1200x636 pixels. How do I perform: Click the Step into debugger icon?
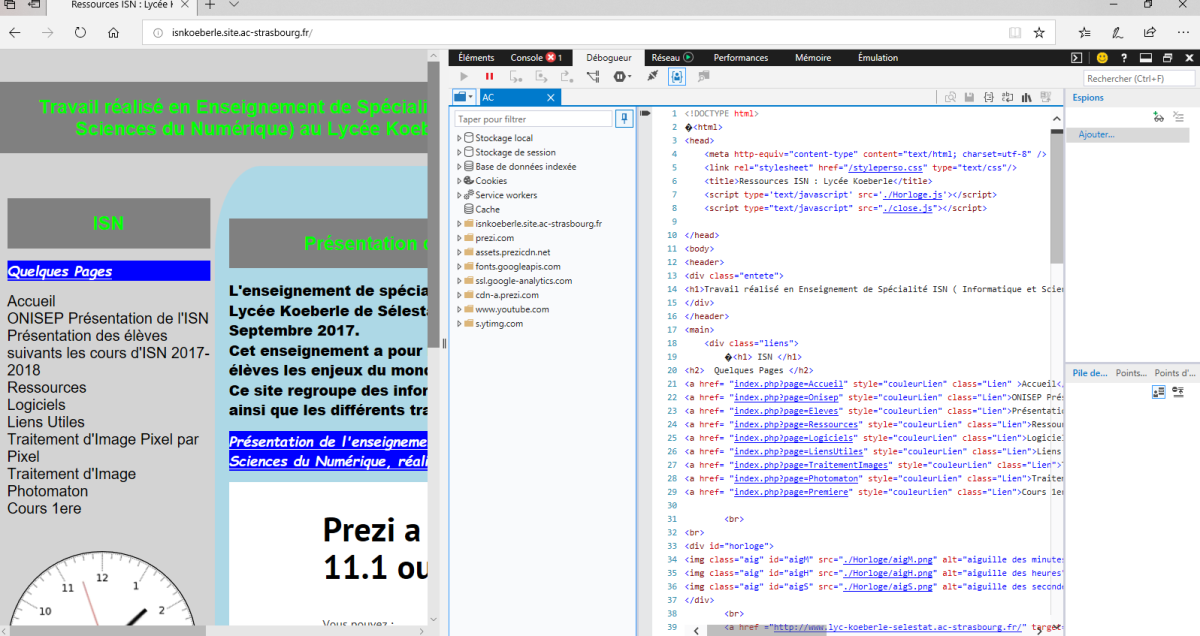pyautogui.click(x=516, y=76)
